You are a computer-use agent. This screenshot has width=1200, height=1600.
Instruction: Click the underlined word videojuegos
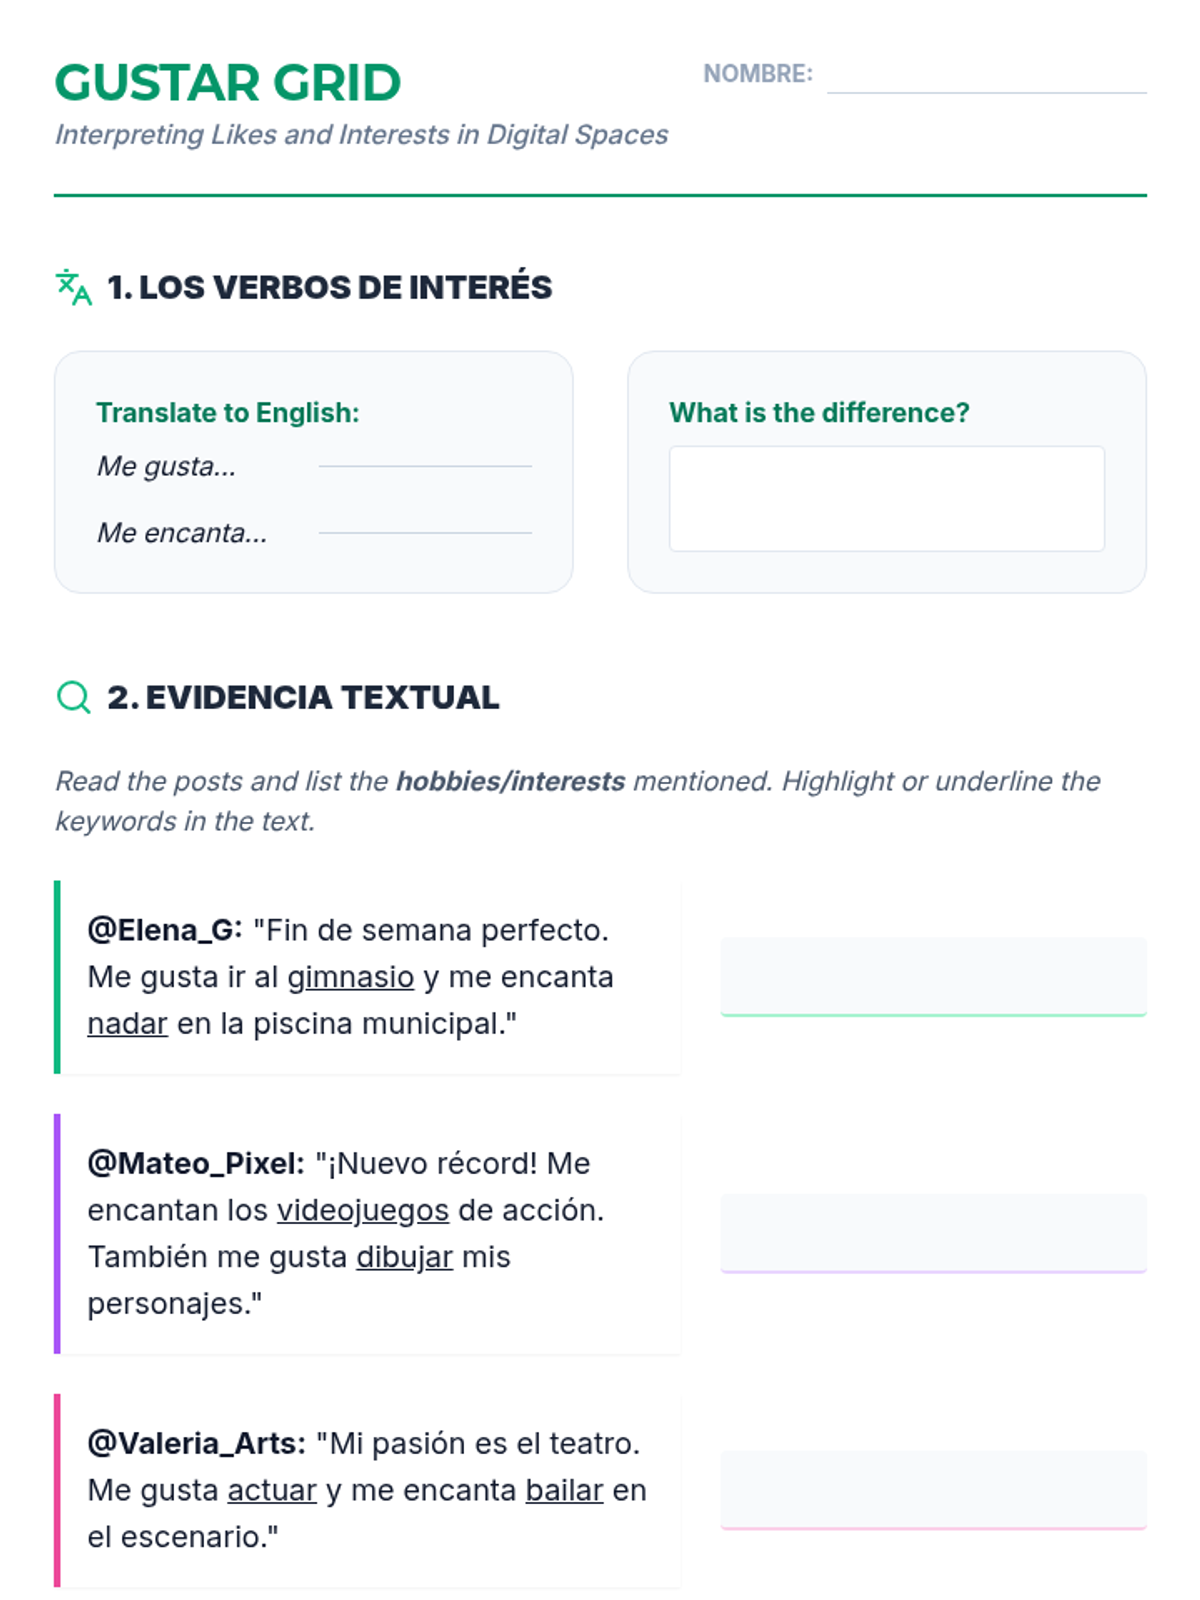pyautogui.click(x=362, y=1210)
